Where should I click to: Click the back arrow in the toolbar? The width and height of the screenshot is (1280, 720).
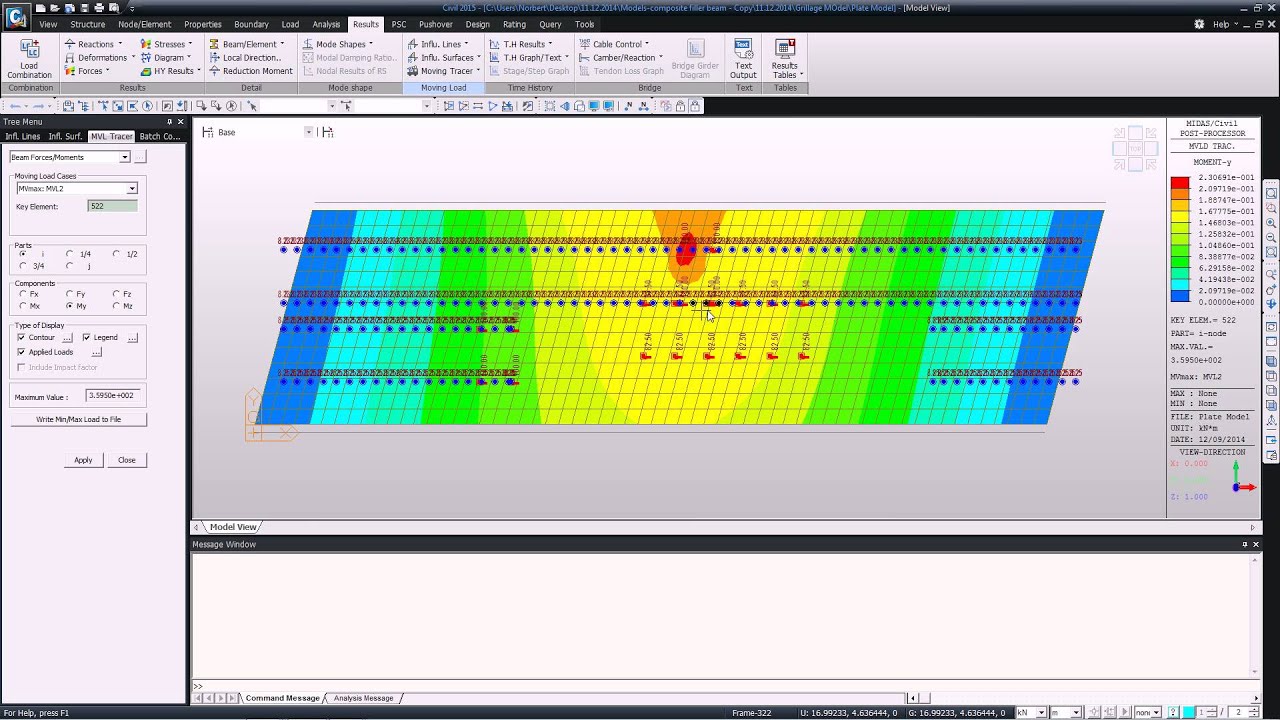(x=15, y=106)
